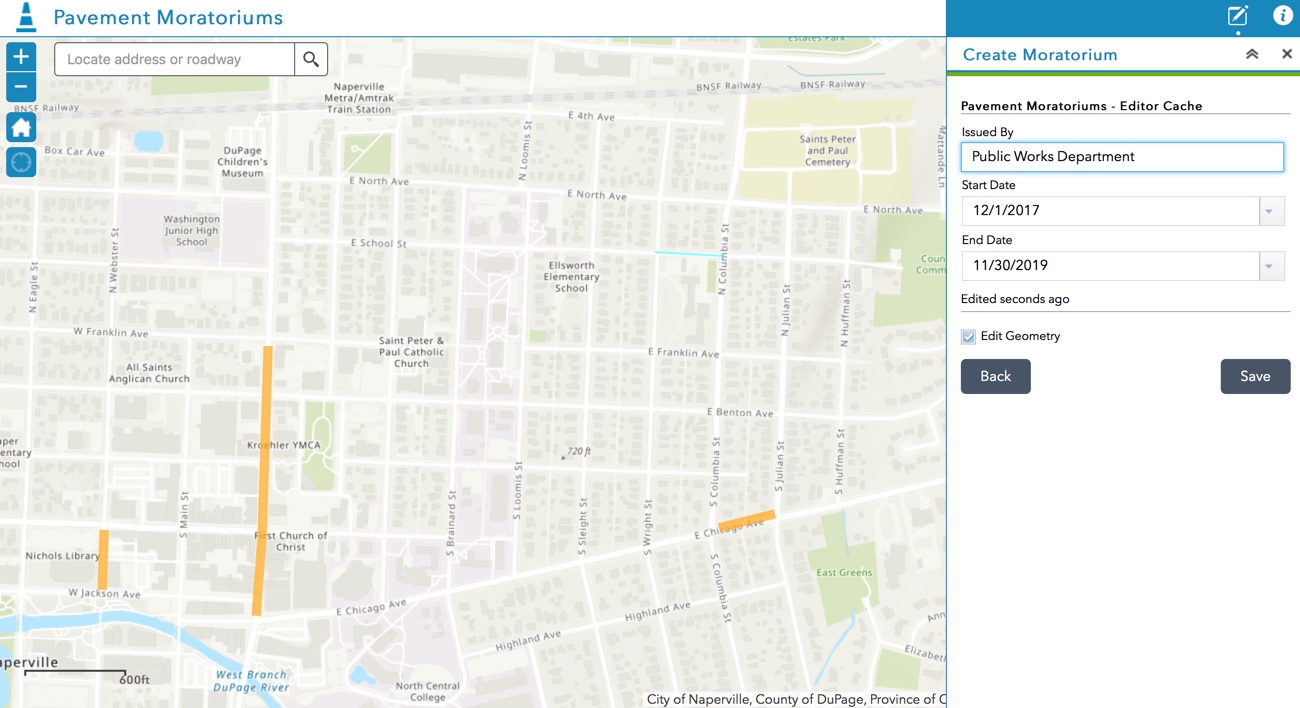Viewport: 1300px width, 708px height.
Task: Click the Ellsworth Elementary School label
Action: point(571,277)
